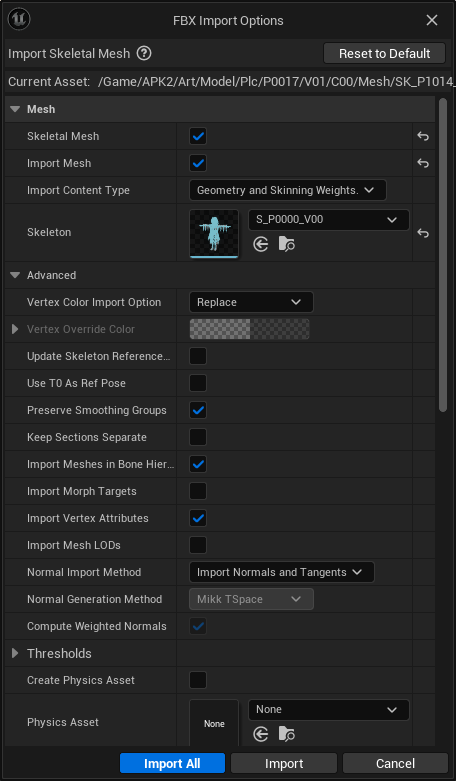This screenshot has height=781, width=456.
Task: Collapse the Advanced section
Action: tap(15, 275)
